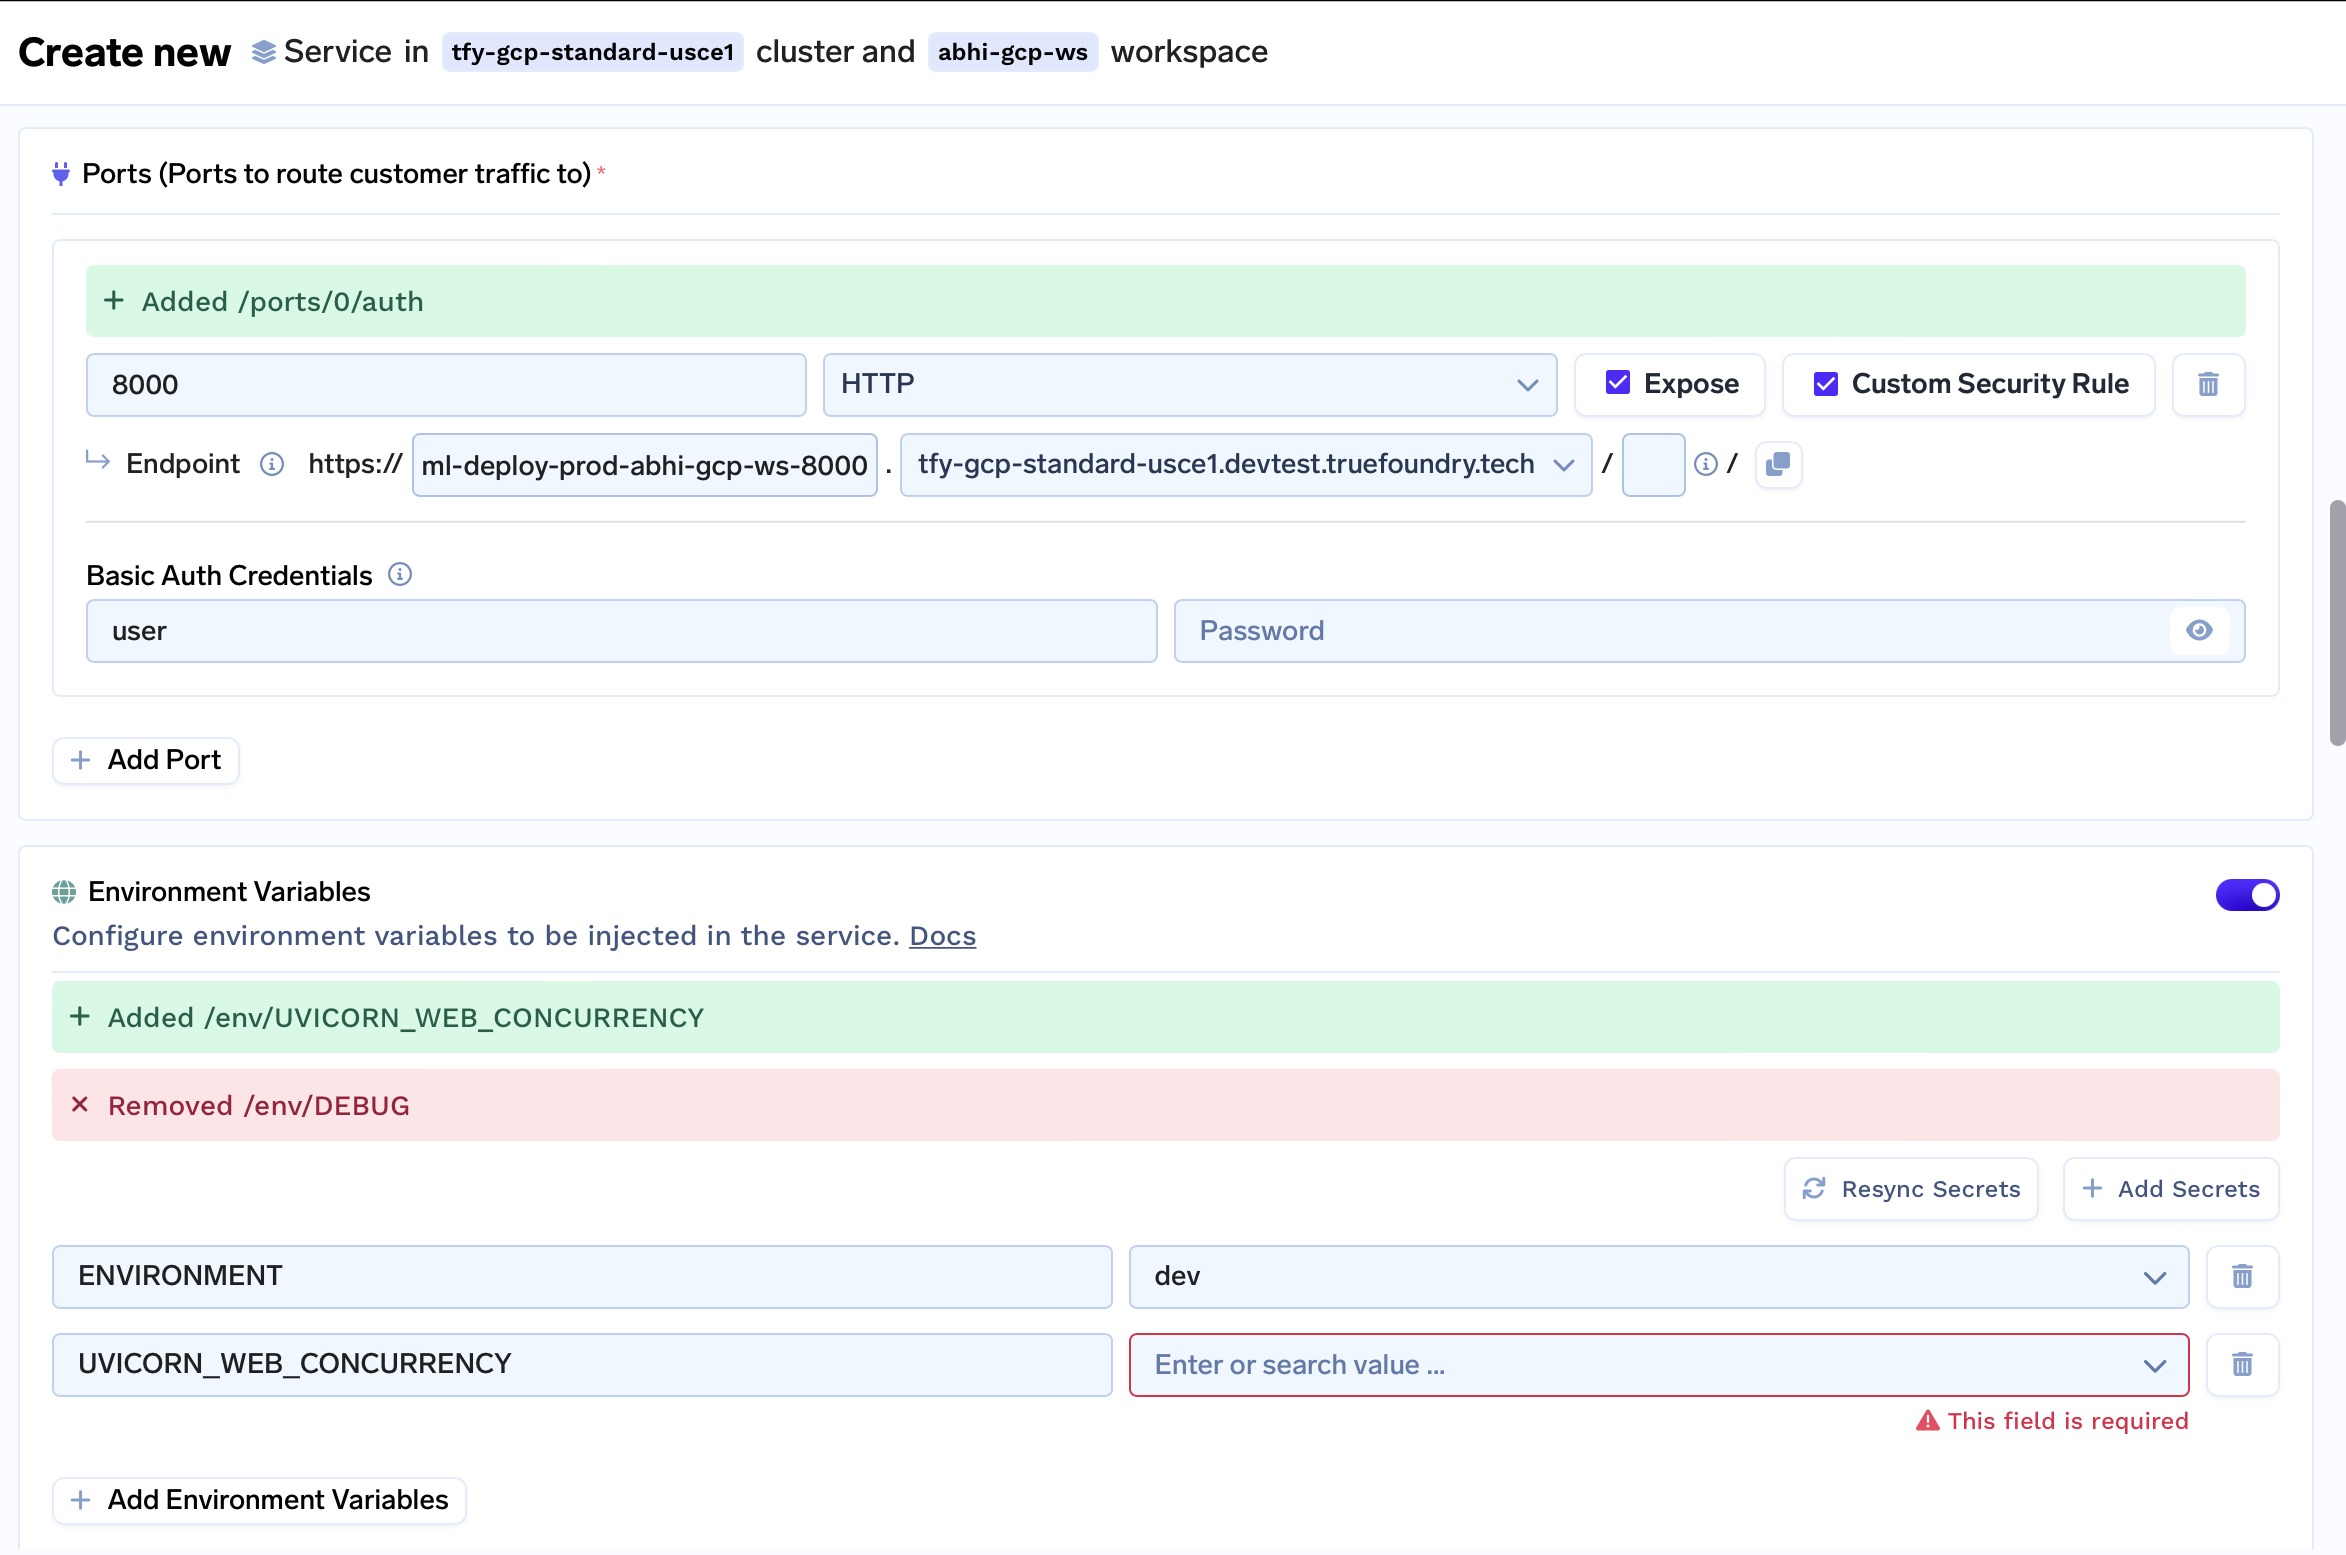Click info icon next to Endpoint label
2346x1555 pixels.
click(x=272, y=464)
